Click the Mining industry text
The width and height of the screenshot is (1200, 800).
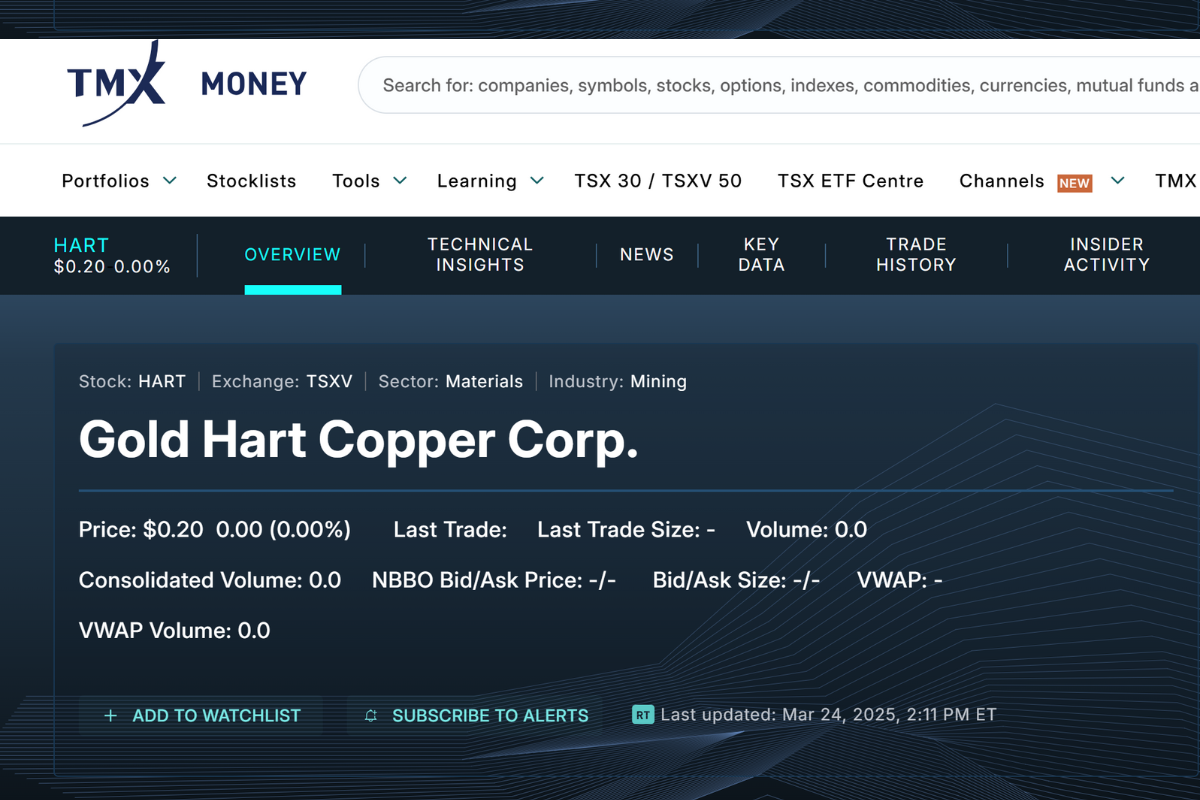(x=658, y=381)
